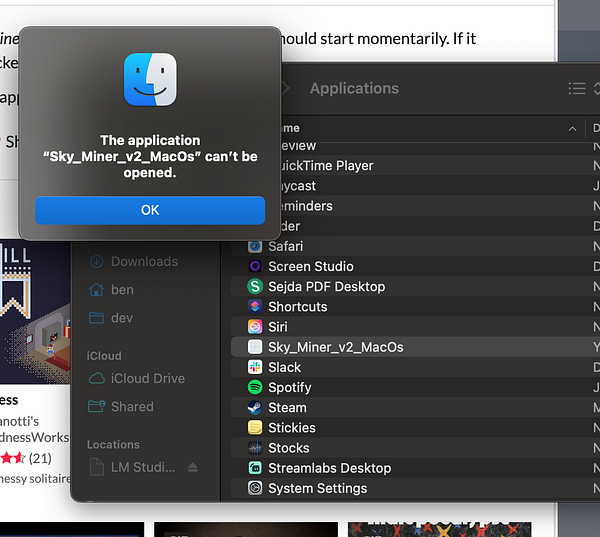Click the Applications window title
This screenshot has height=537, width=600.
[354, 88]
